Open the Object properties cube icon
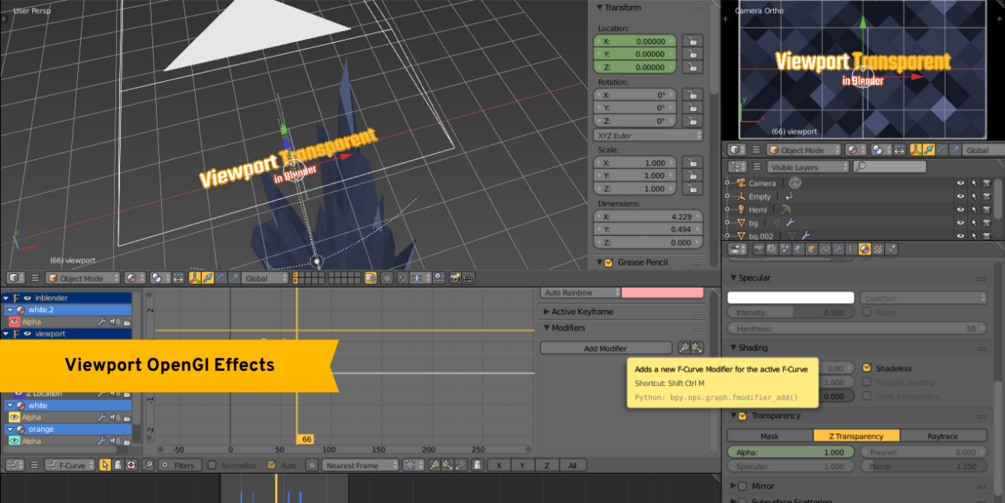The image size is (1005, 503). click(x=811, y=249)
